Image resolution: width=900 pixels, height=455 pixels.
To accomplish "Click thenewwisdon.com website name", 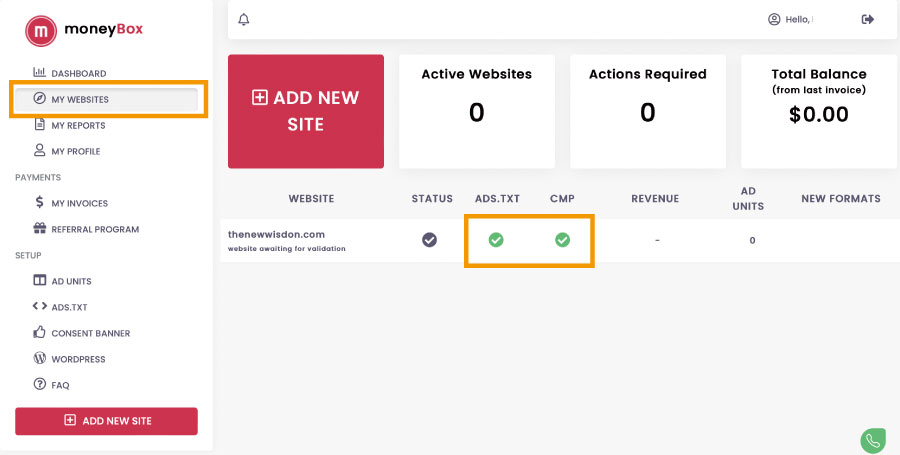I will click(x=276, y=234).
